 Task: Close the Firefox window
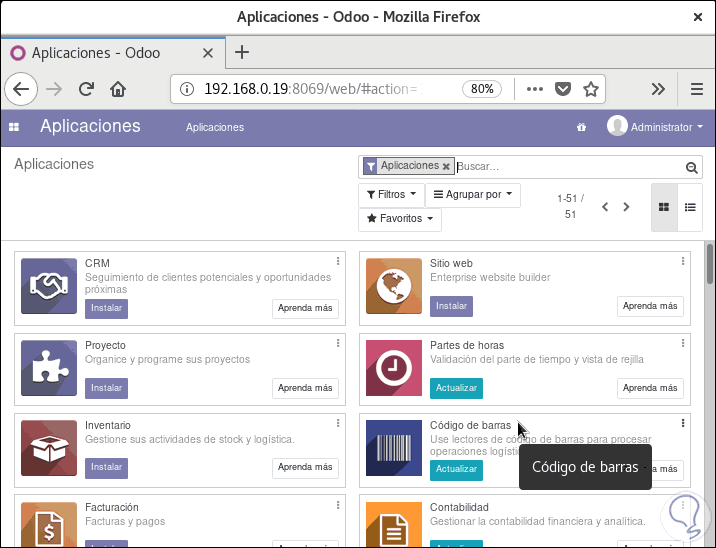[x=697, y=17]
